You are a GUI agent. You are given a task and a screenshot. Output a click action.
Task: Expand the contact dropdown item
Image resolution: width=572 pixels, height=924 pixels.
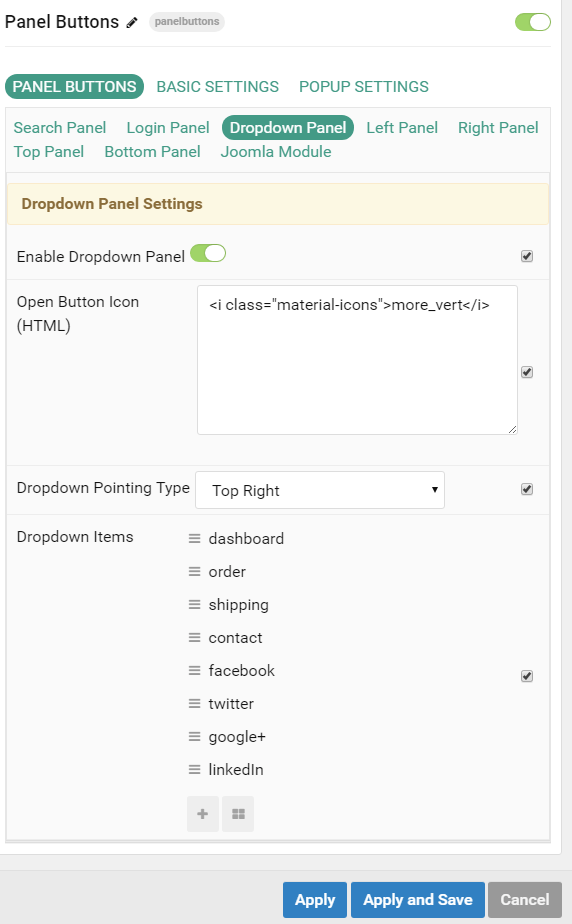coord(235,638)
